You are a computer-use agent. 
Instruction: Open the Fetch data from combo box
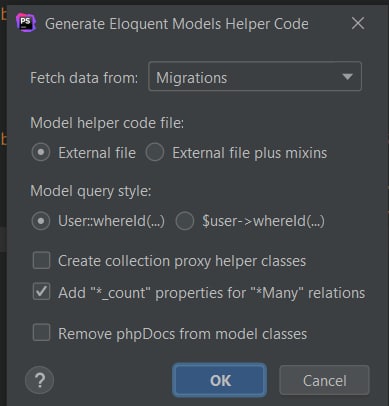255,76
